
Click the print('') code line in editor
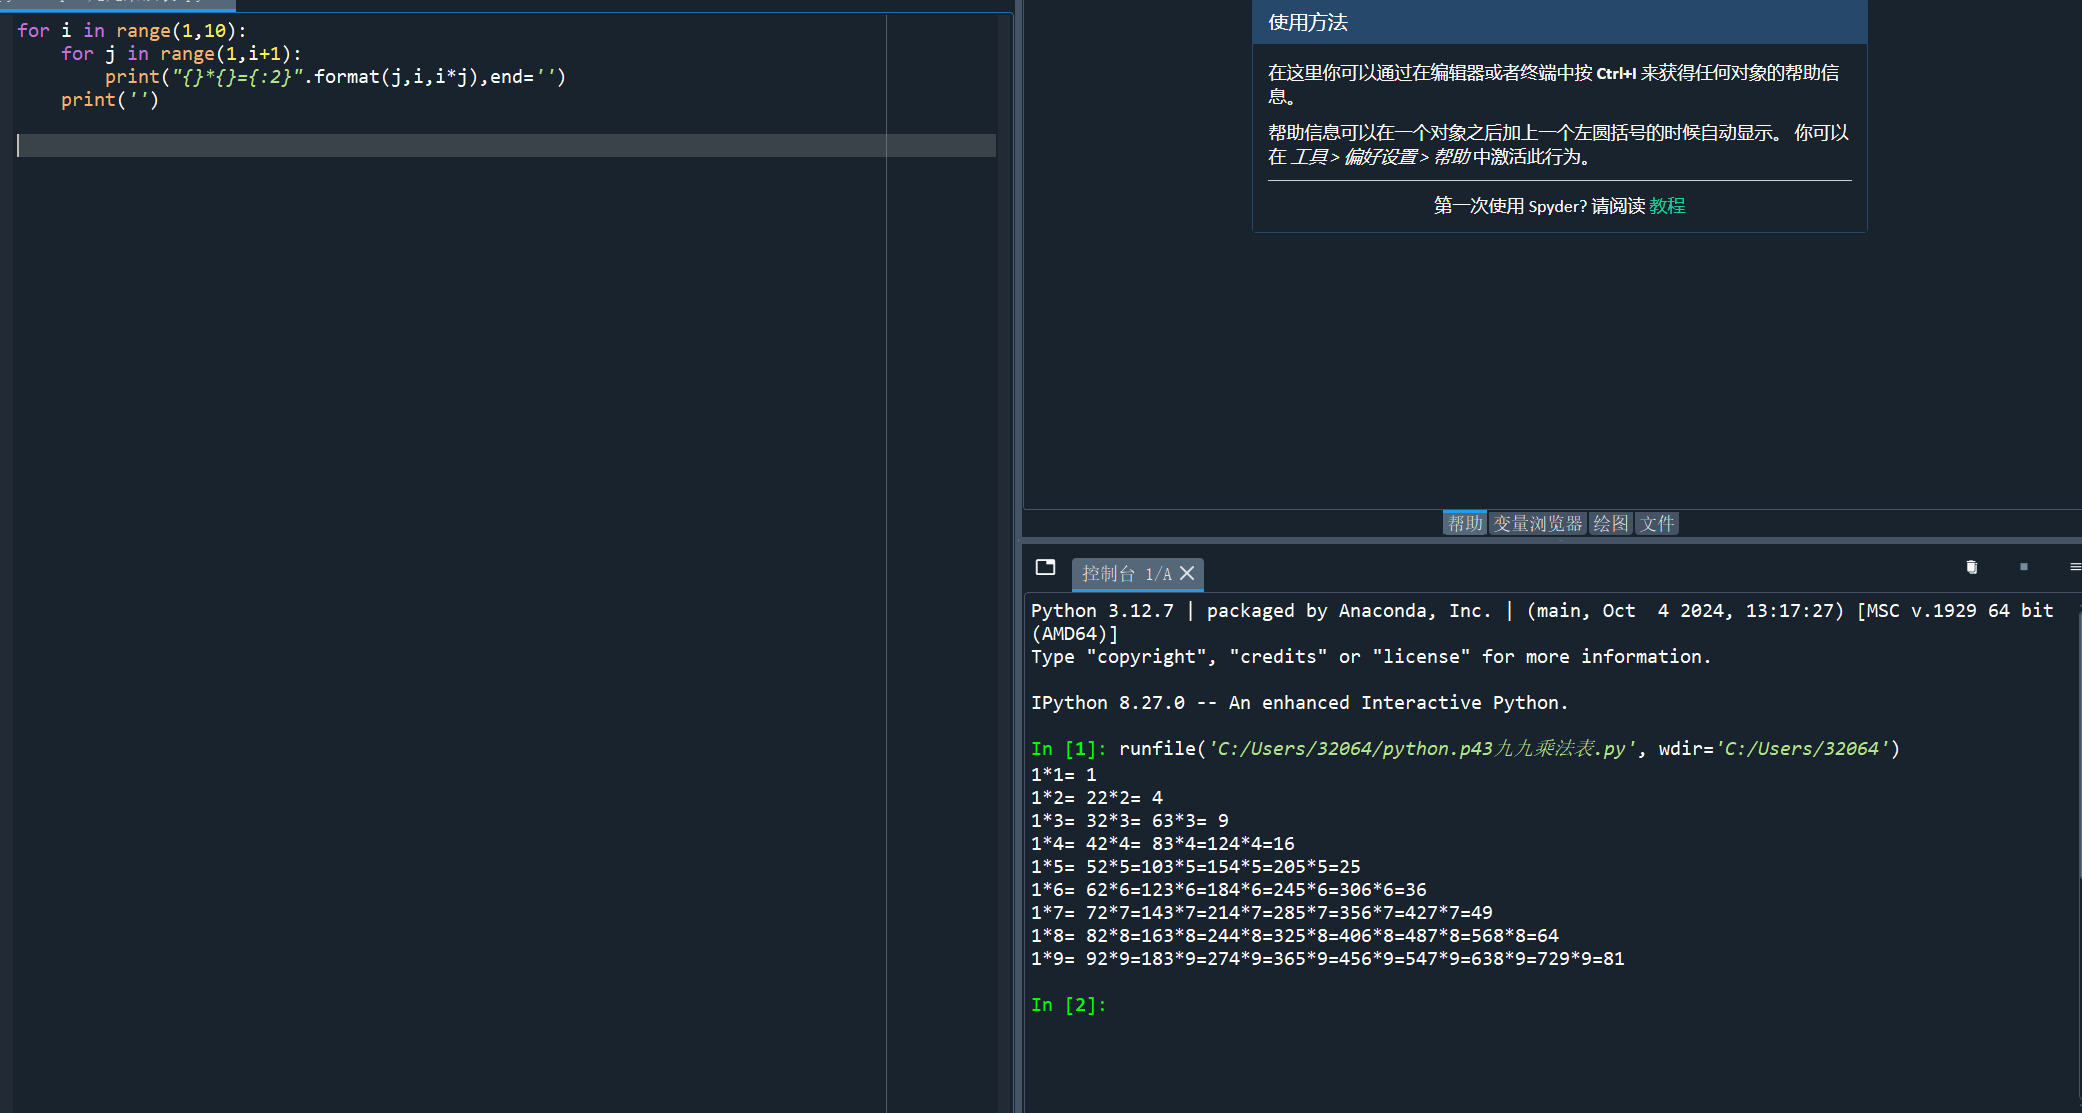110,100
